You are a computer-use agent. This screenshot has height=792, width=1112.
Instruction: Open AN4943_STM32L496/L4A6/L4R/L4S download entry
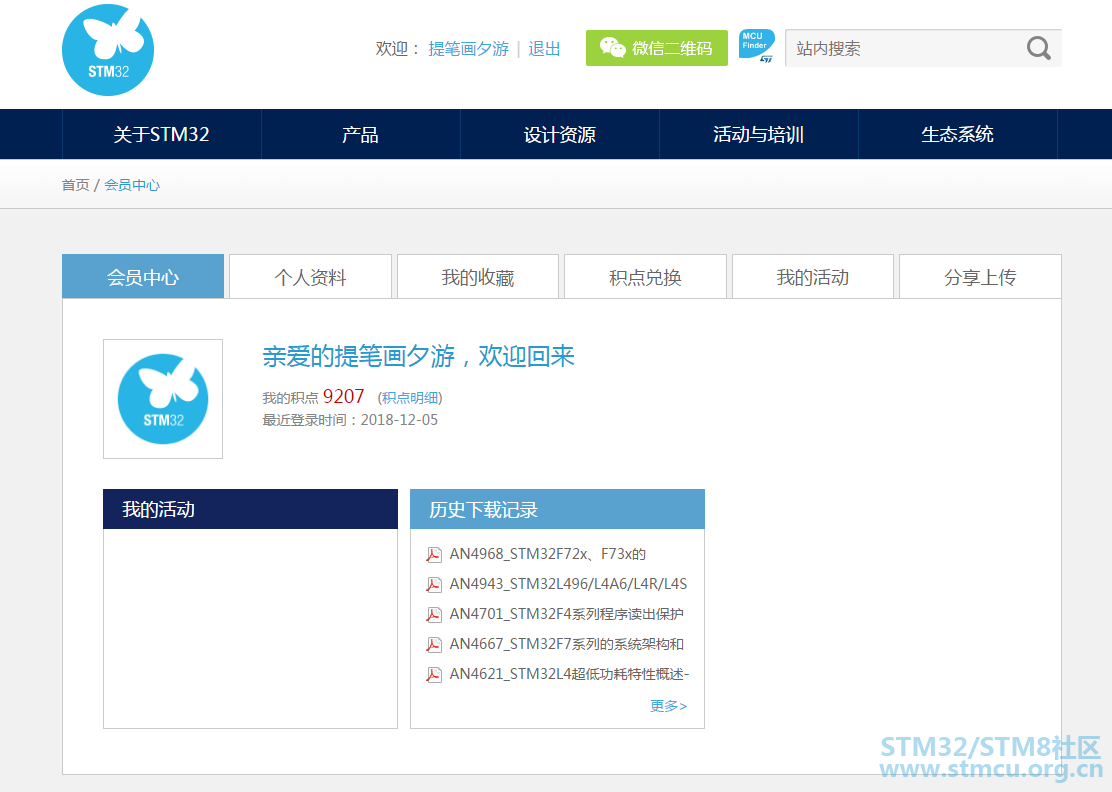tap(568, 584)
